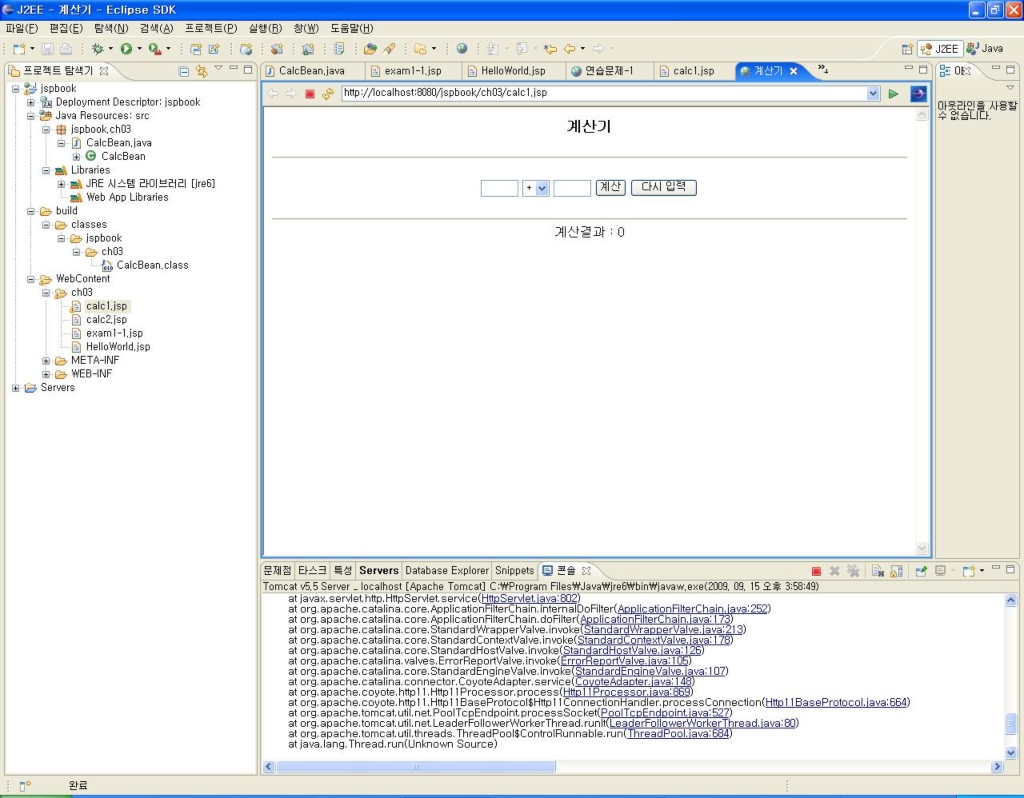Viewport: 1024px width, 798px height.
Task: Toggle Scroll Lock in console
Action: point(897,571)
